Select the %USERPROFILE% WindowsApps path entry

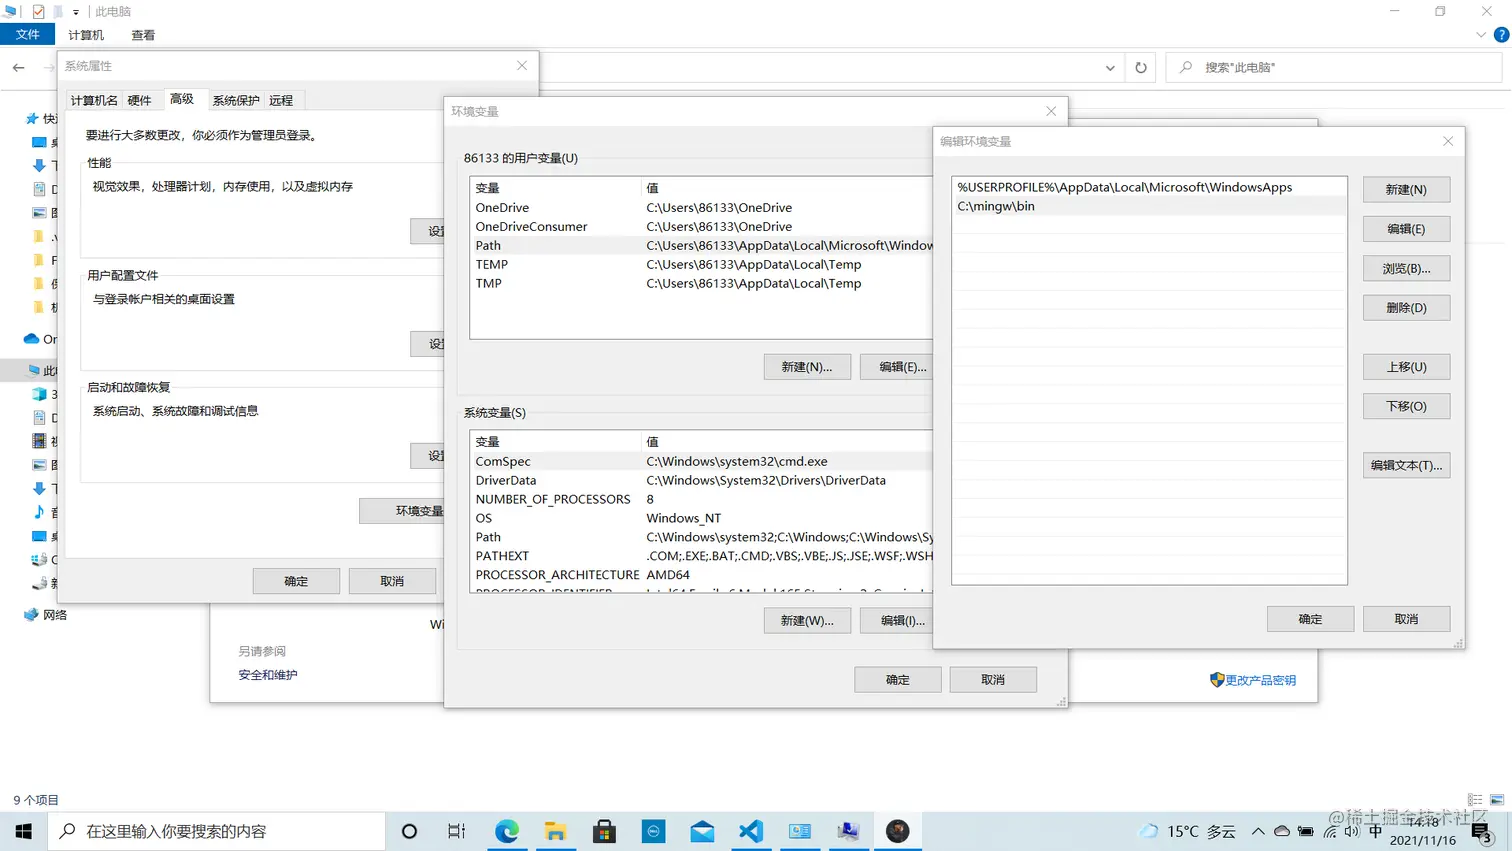pos(1149,187)
